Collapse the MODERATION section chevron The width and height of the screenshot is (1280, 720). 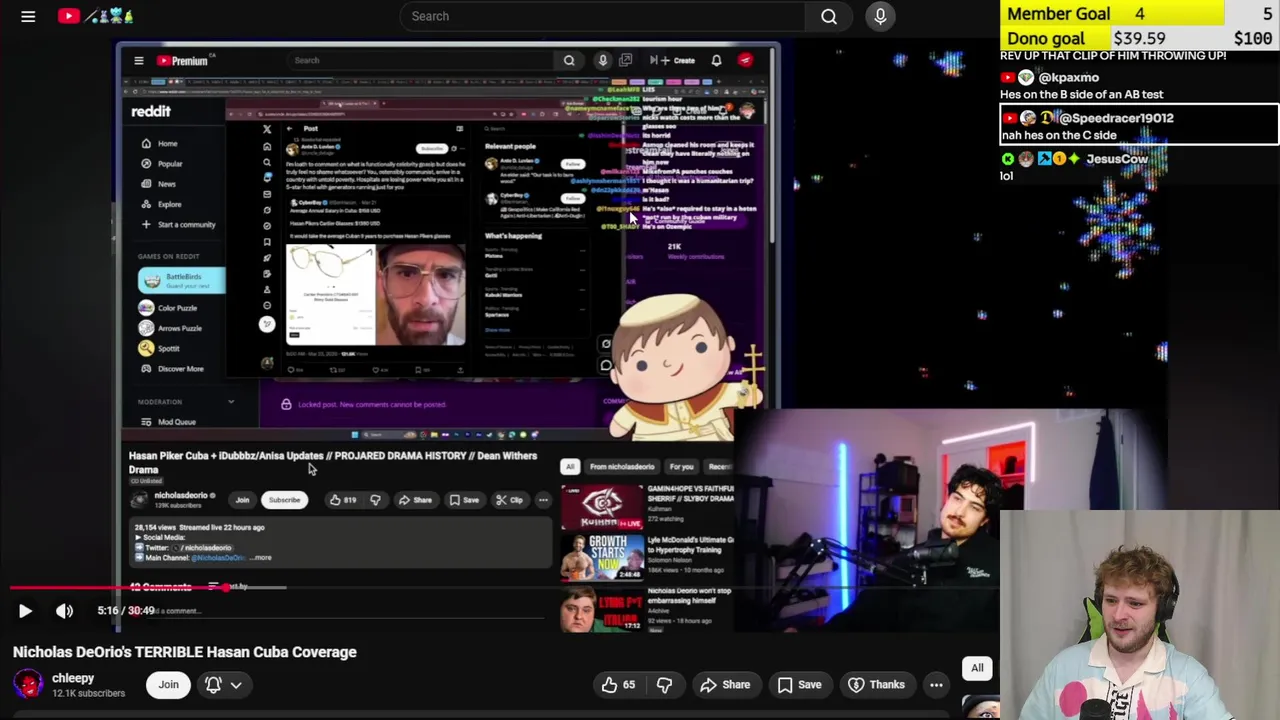coord(231,402)
